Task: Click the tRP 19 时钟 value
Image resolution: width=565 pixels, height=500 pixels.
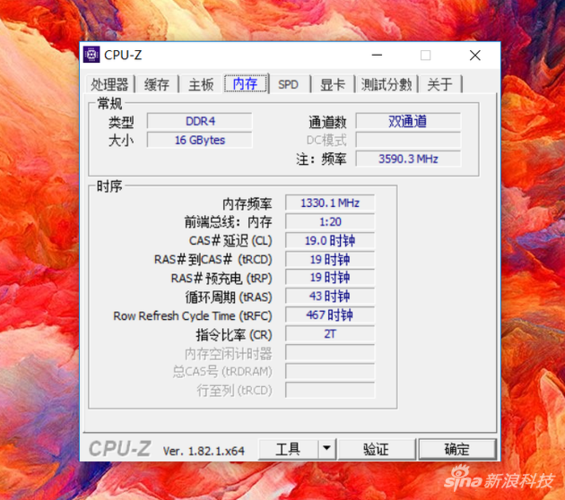Action: [330, 277]
